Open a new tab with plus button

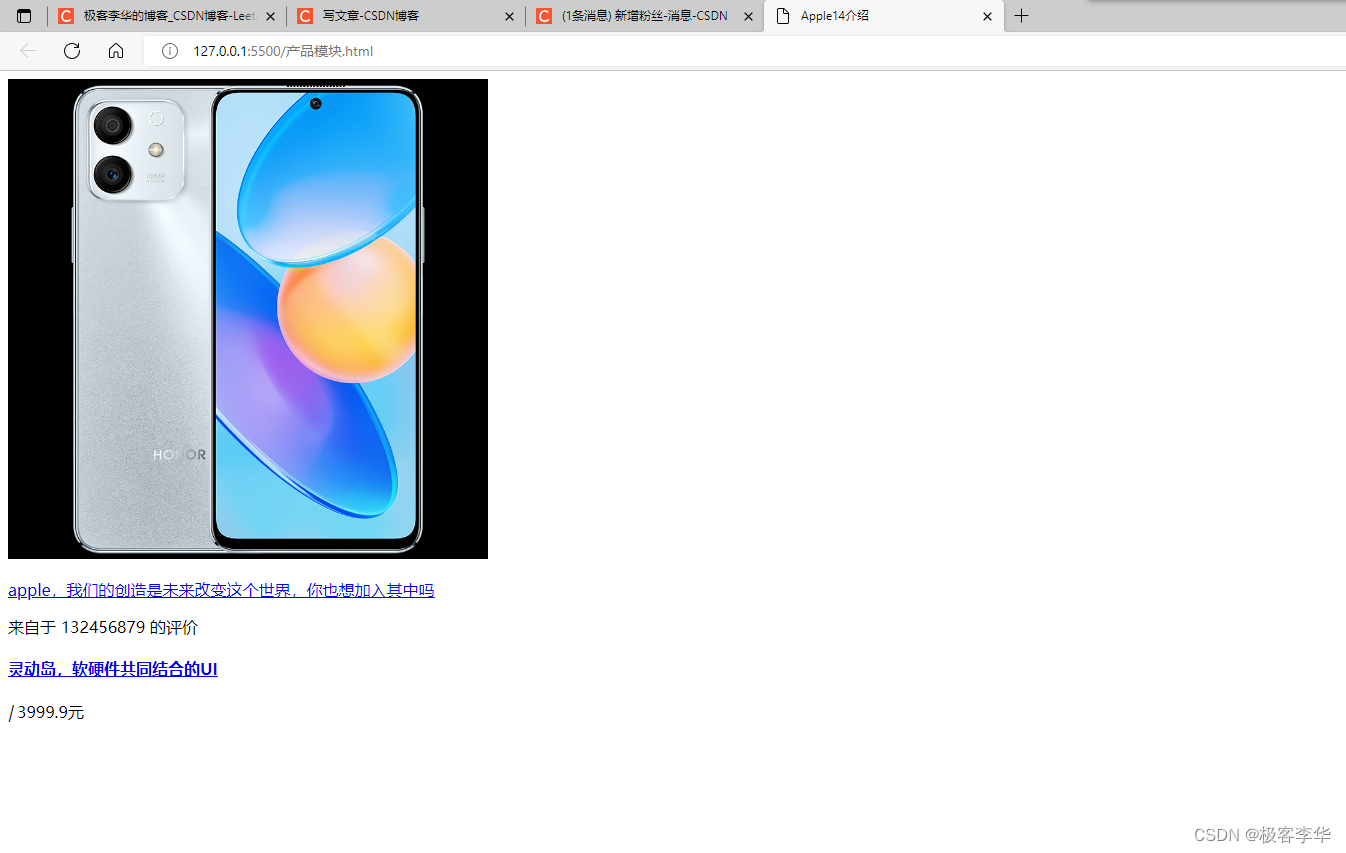[x=1021, y=16]
